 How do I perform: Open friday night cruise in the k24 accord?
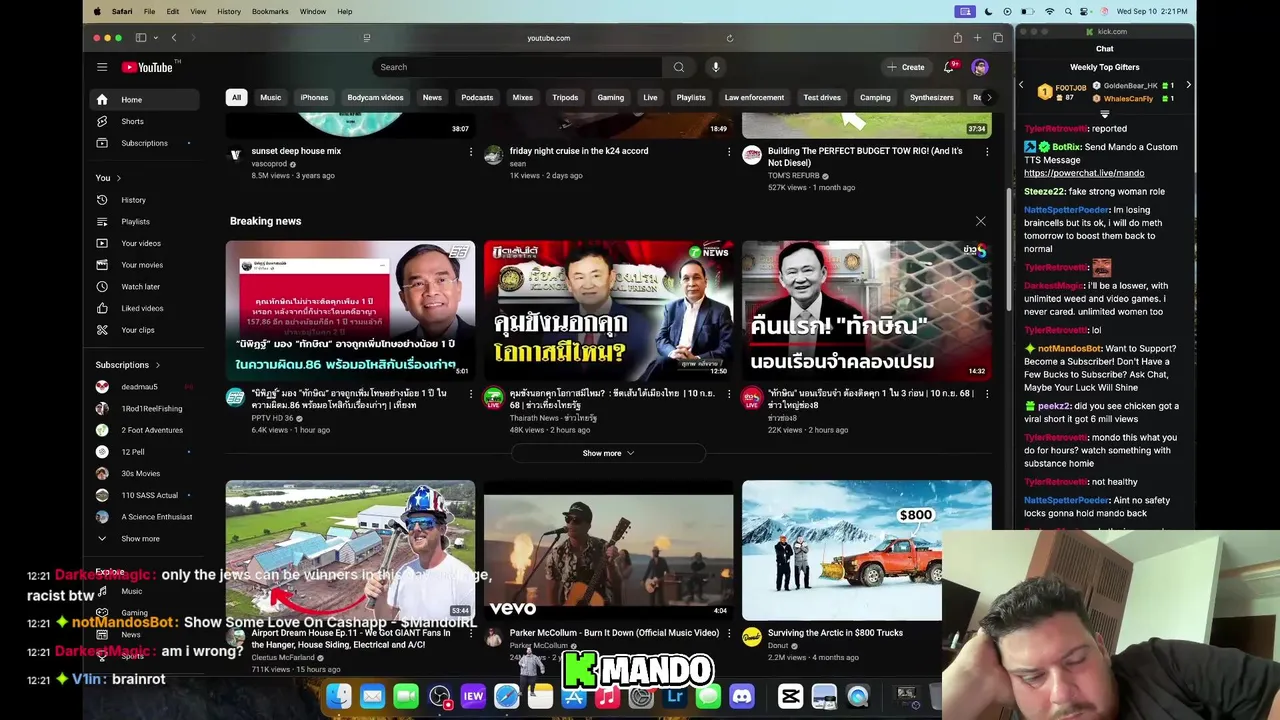579,151
